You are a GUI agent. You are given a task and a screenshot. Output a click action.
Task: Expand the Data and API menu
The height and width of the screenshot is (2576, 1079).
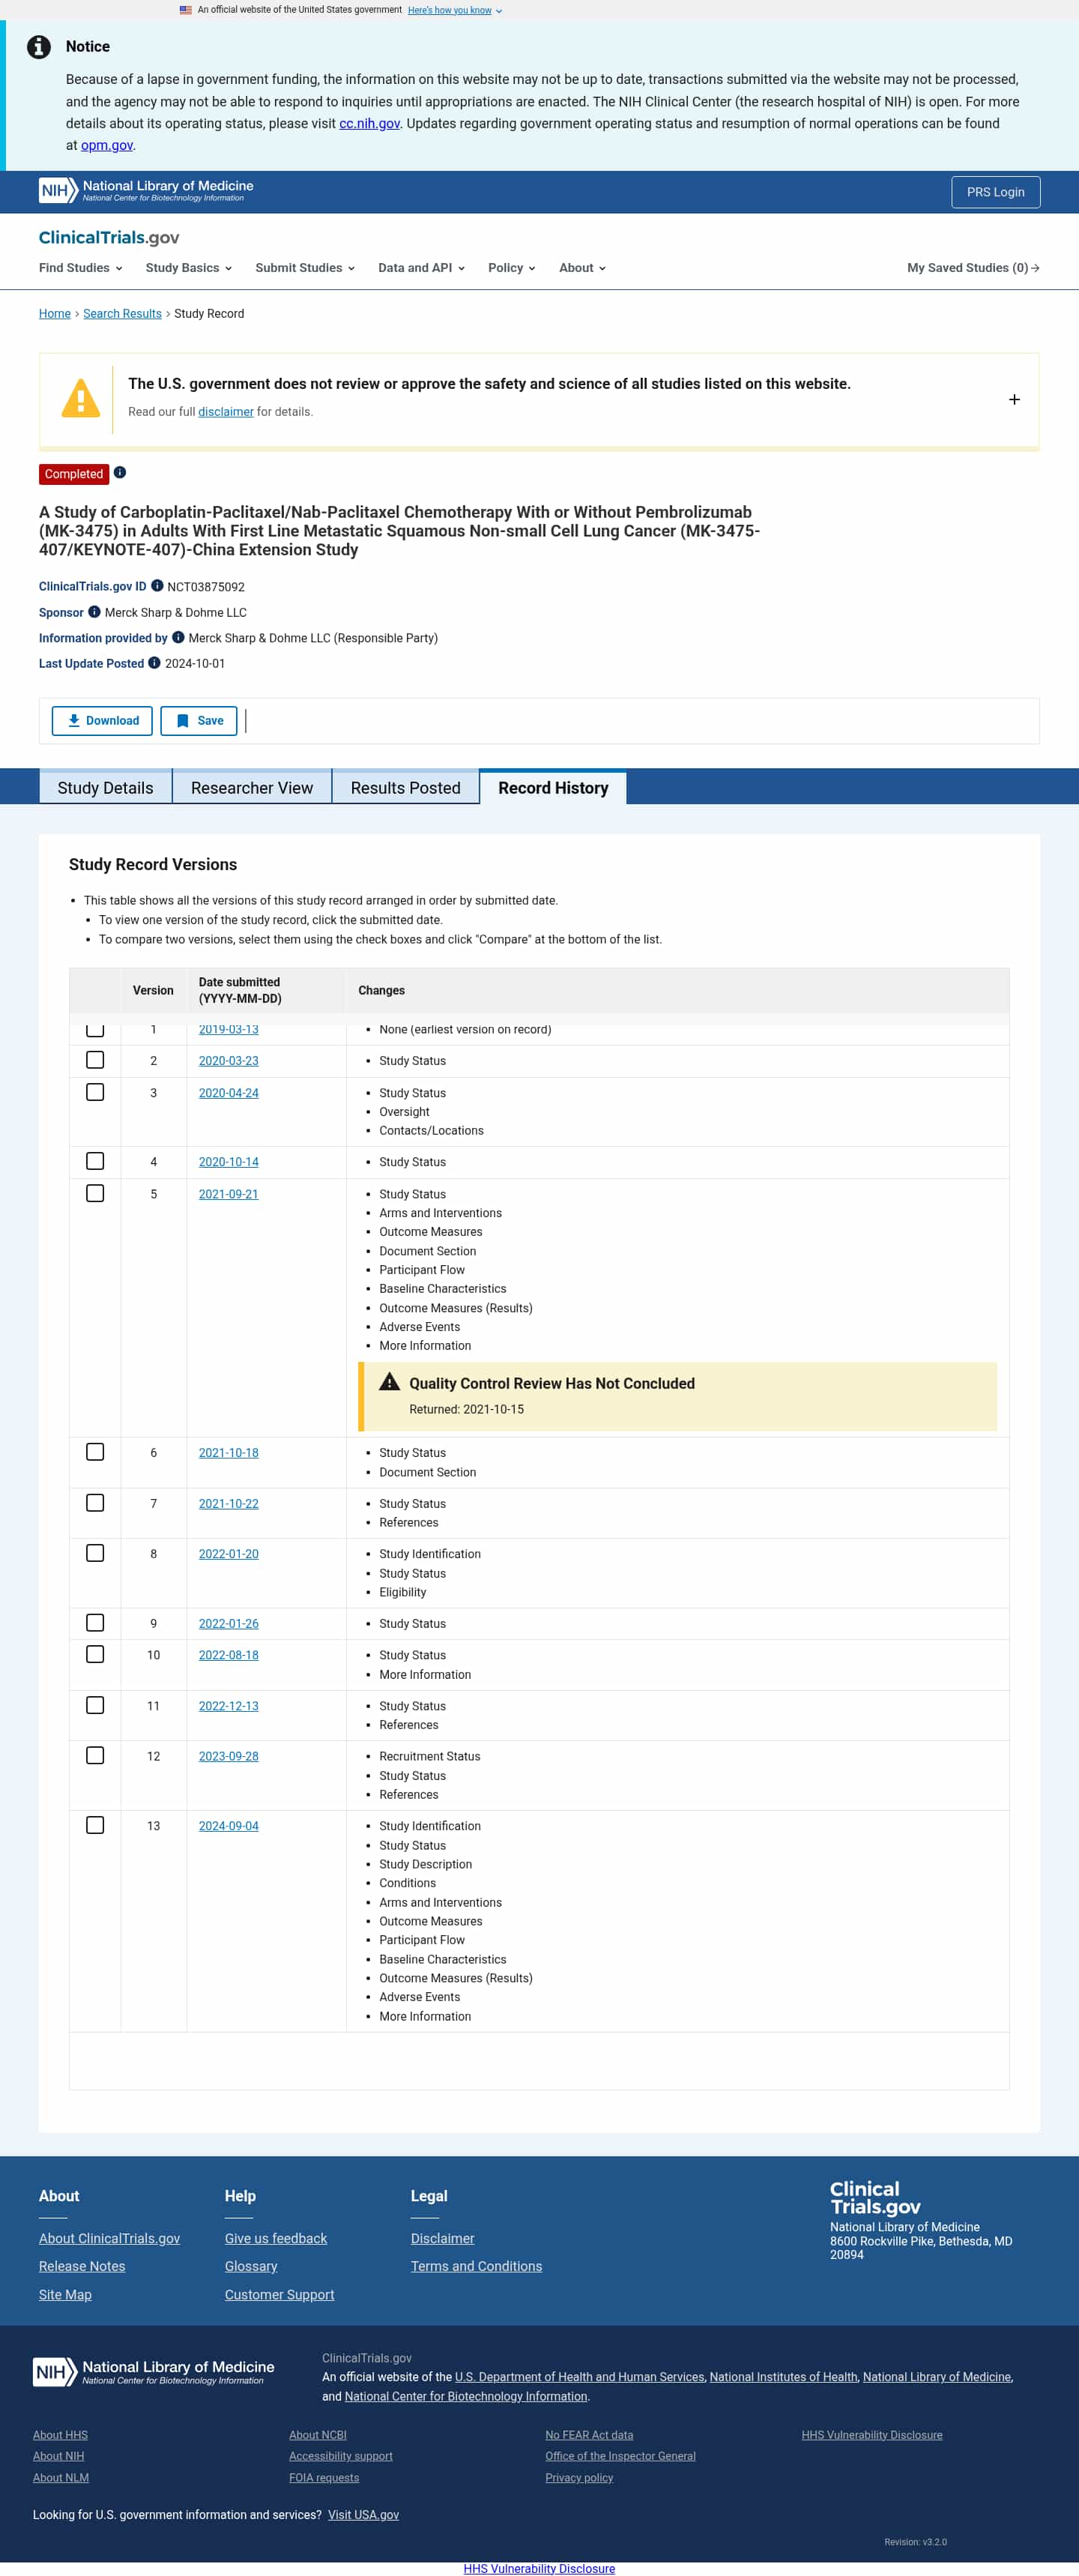click(x=421, y=268)
